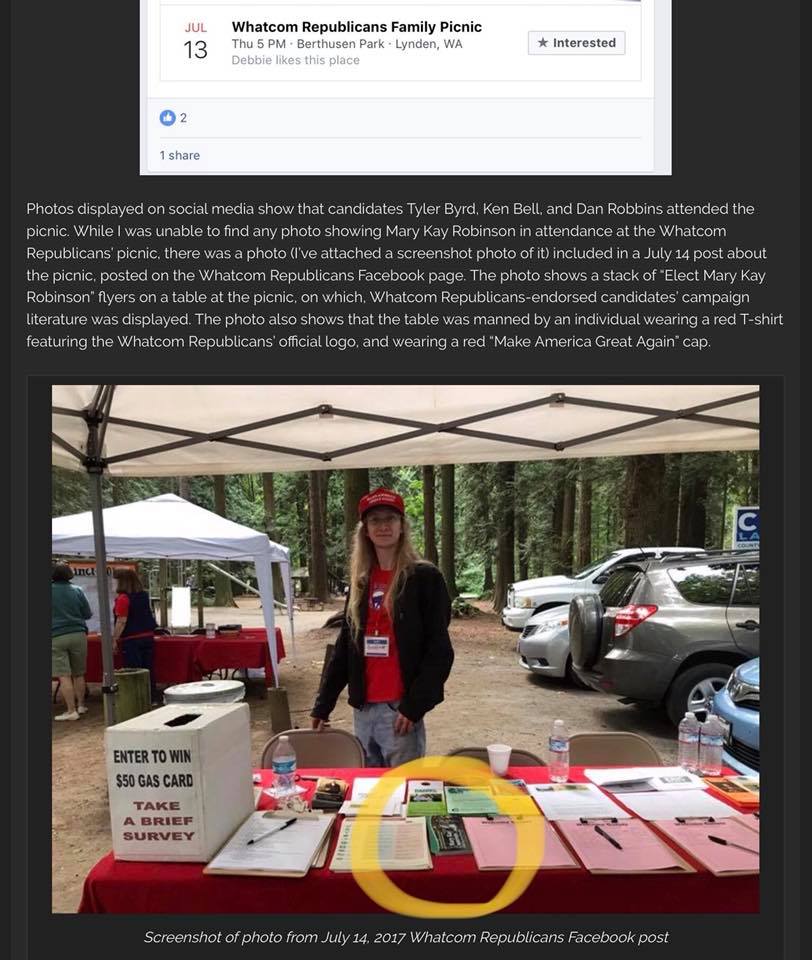The image size is (812, 960).
Task: Click the photo caption about July 14 post
Action: [x=405, y=937]
